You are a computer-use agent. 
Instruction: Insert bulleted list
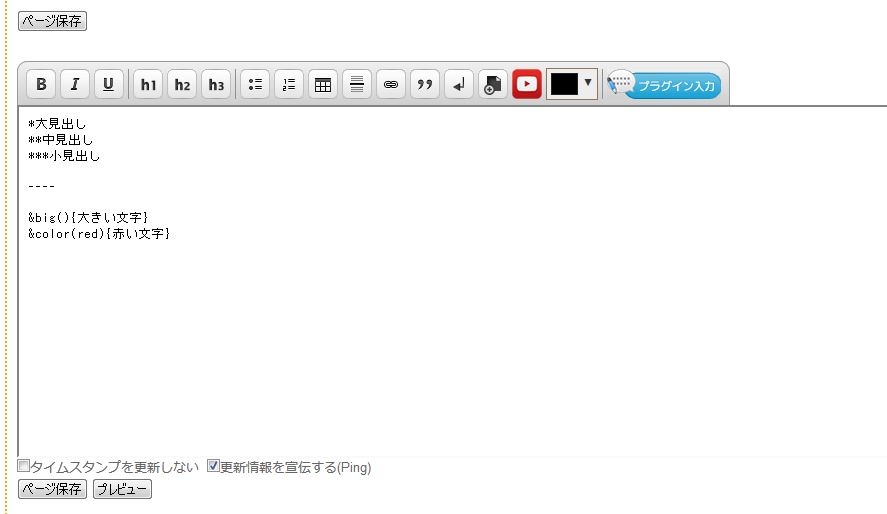point(255,85)
